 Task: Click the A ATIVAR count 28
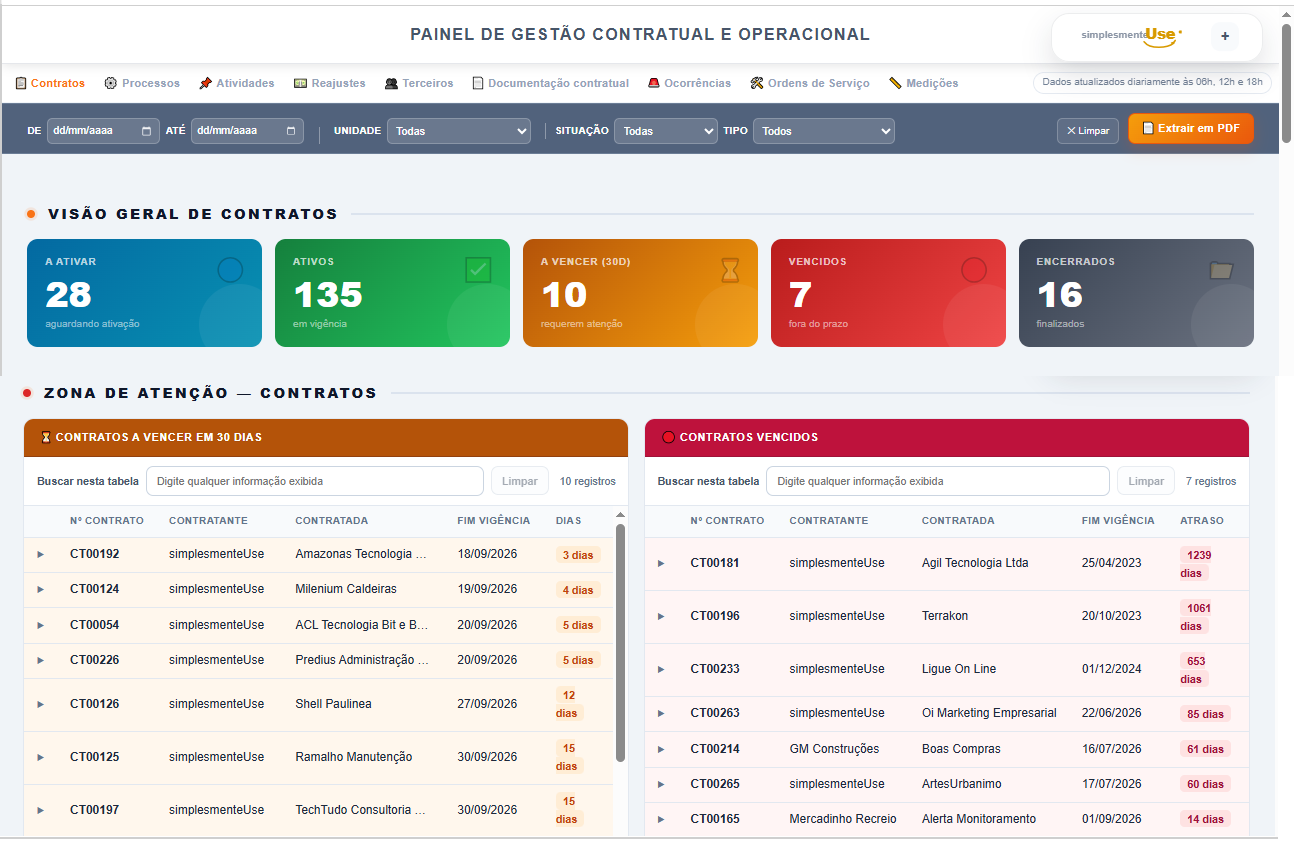pyautogui.click(x=68, y=295)
